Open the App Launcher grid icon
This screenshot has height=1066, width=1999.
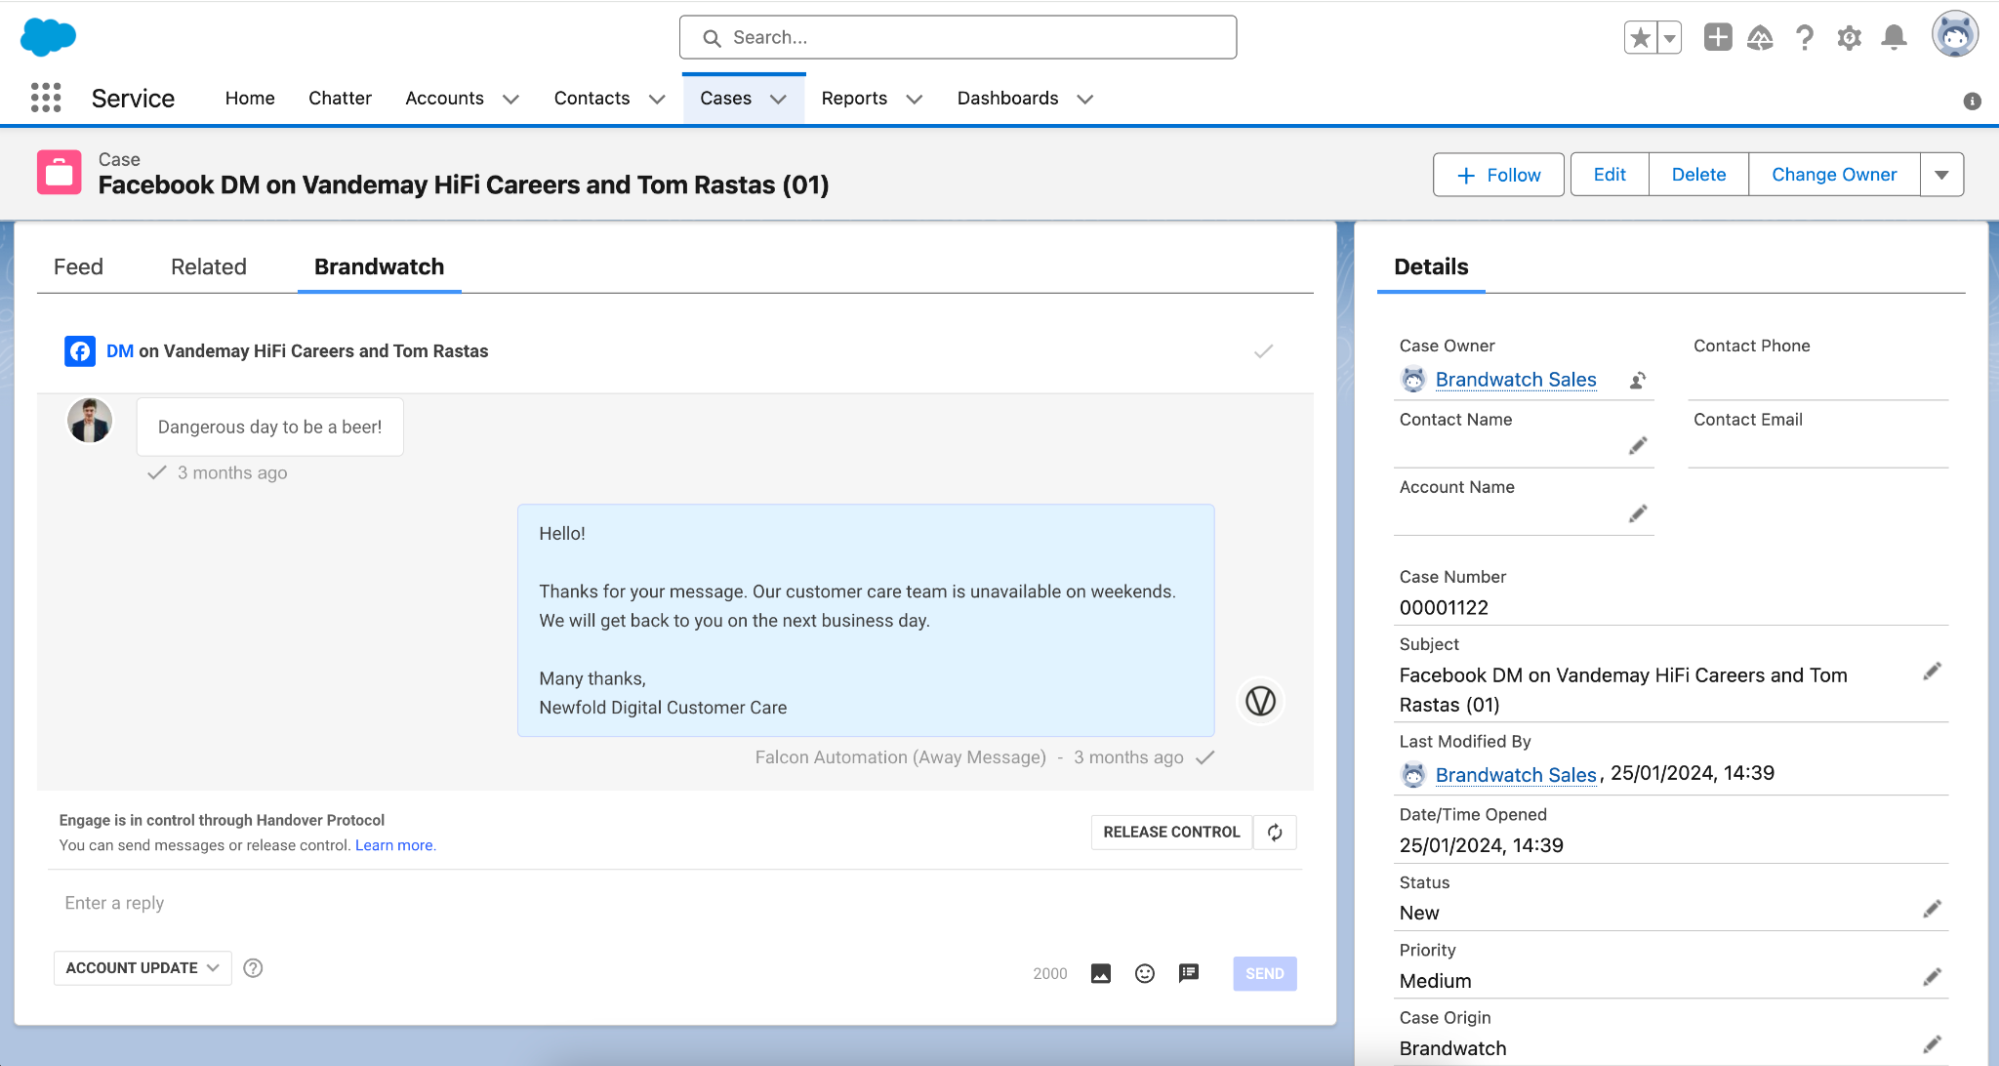[x=46, y=98]
